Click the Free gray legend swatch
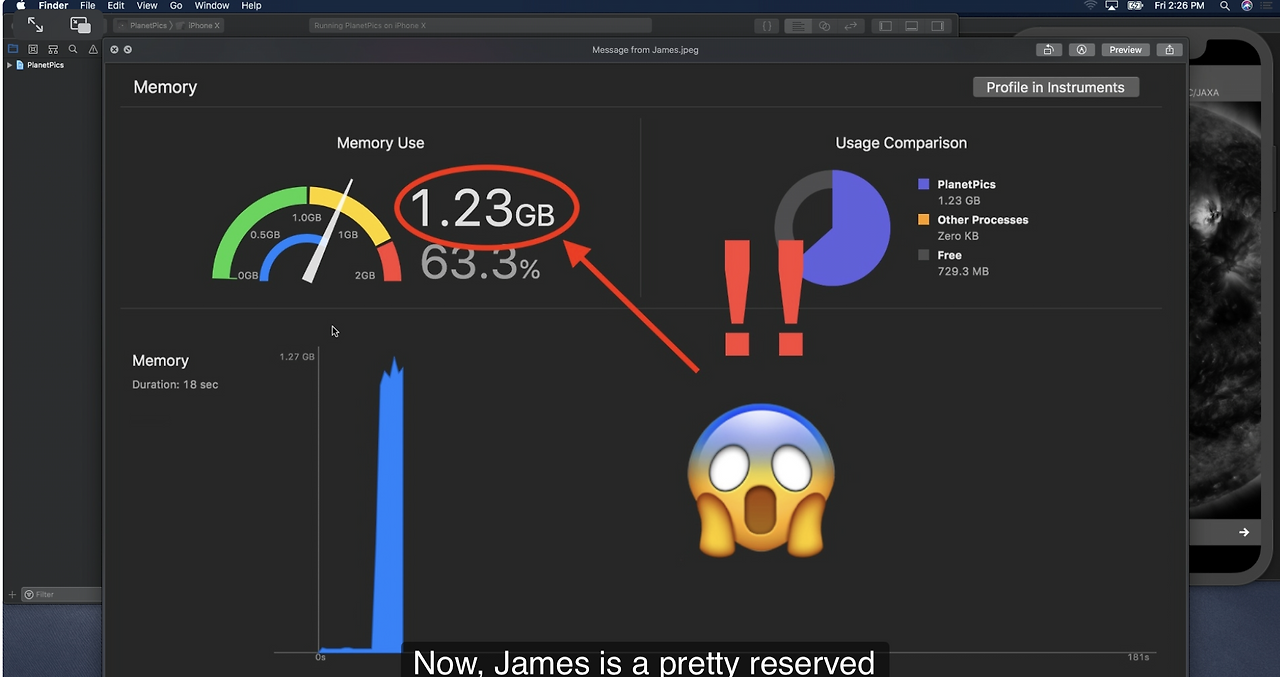 click(923, 255)
